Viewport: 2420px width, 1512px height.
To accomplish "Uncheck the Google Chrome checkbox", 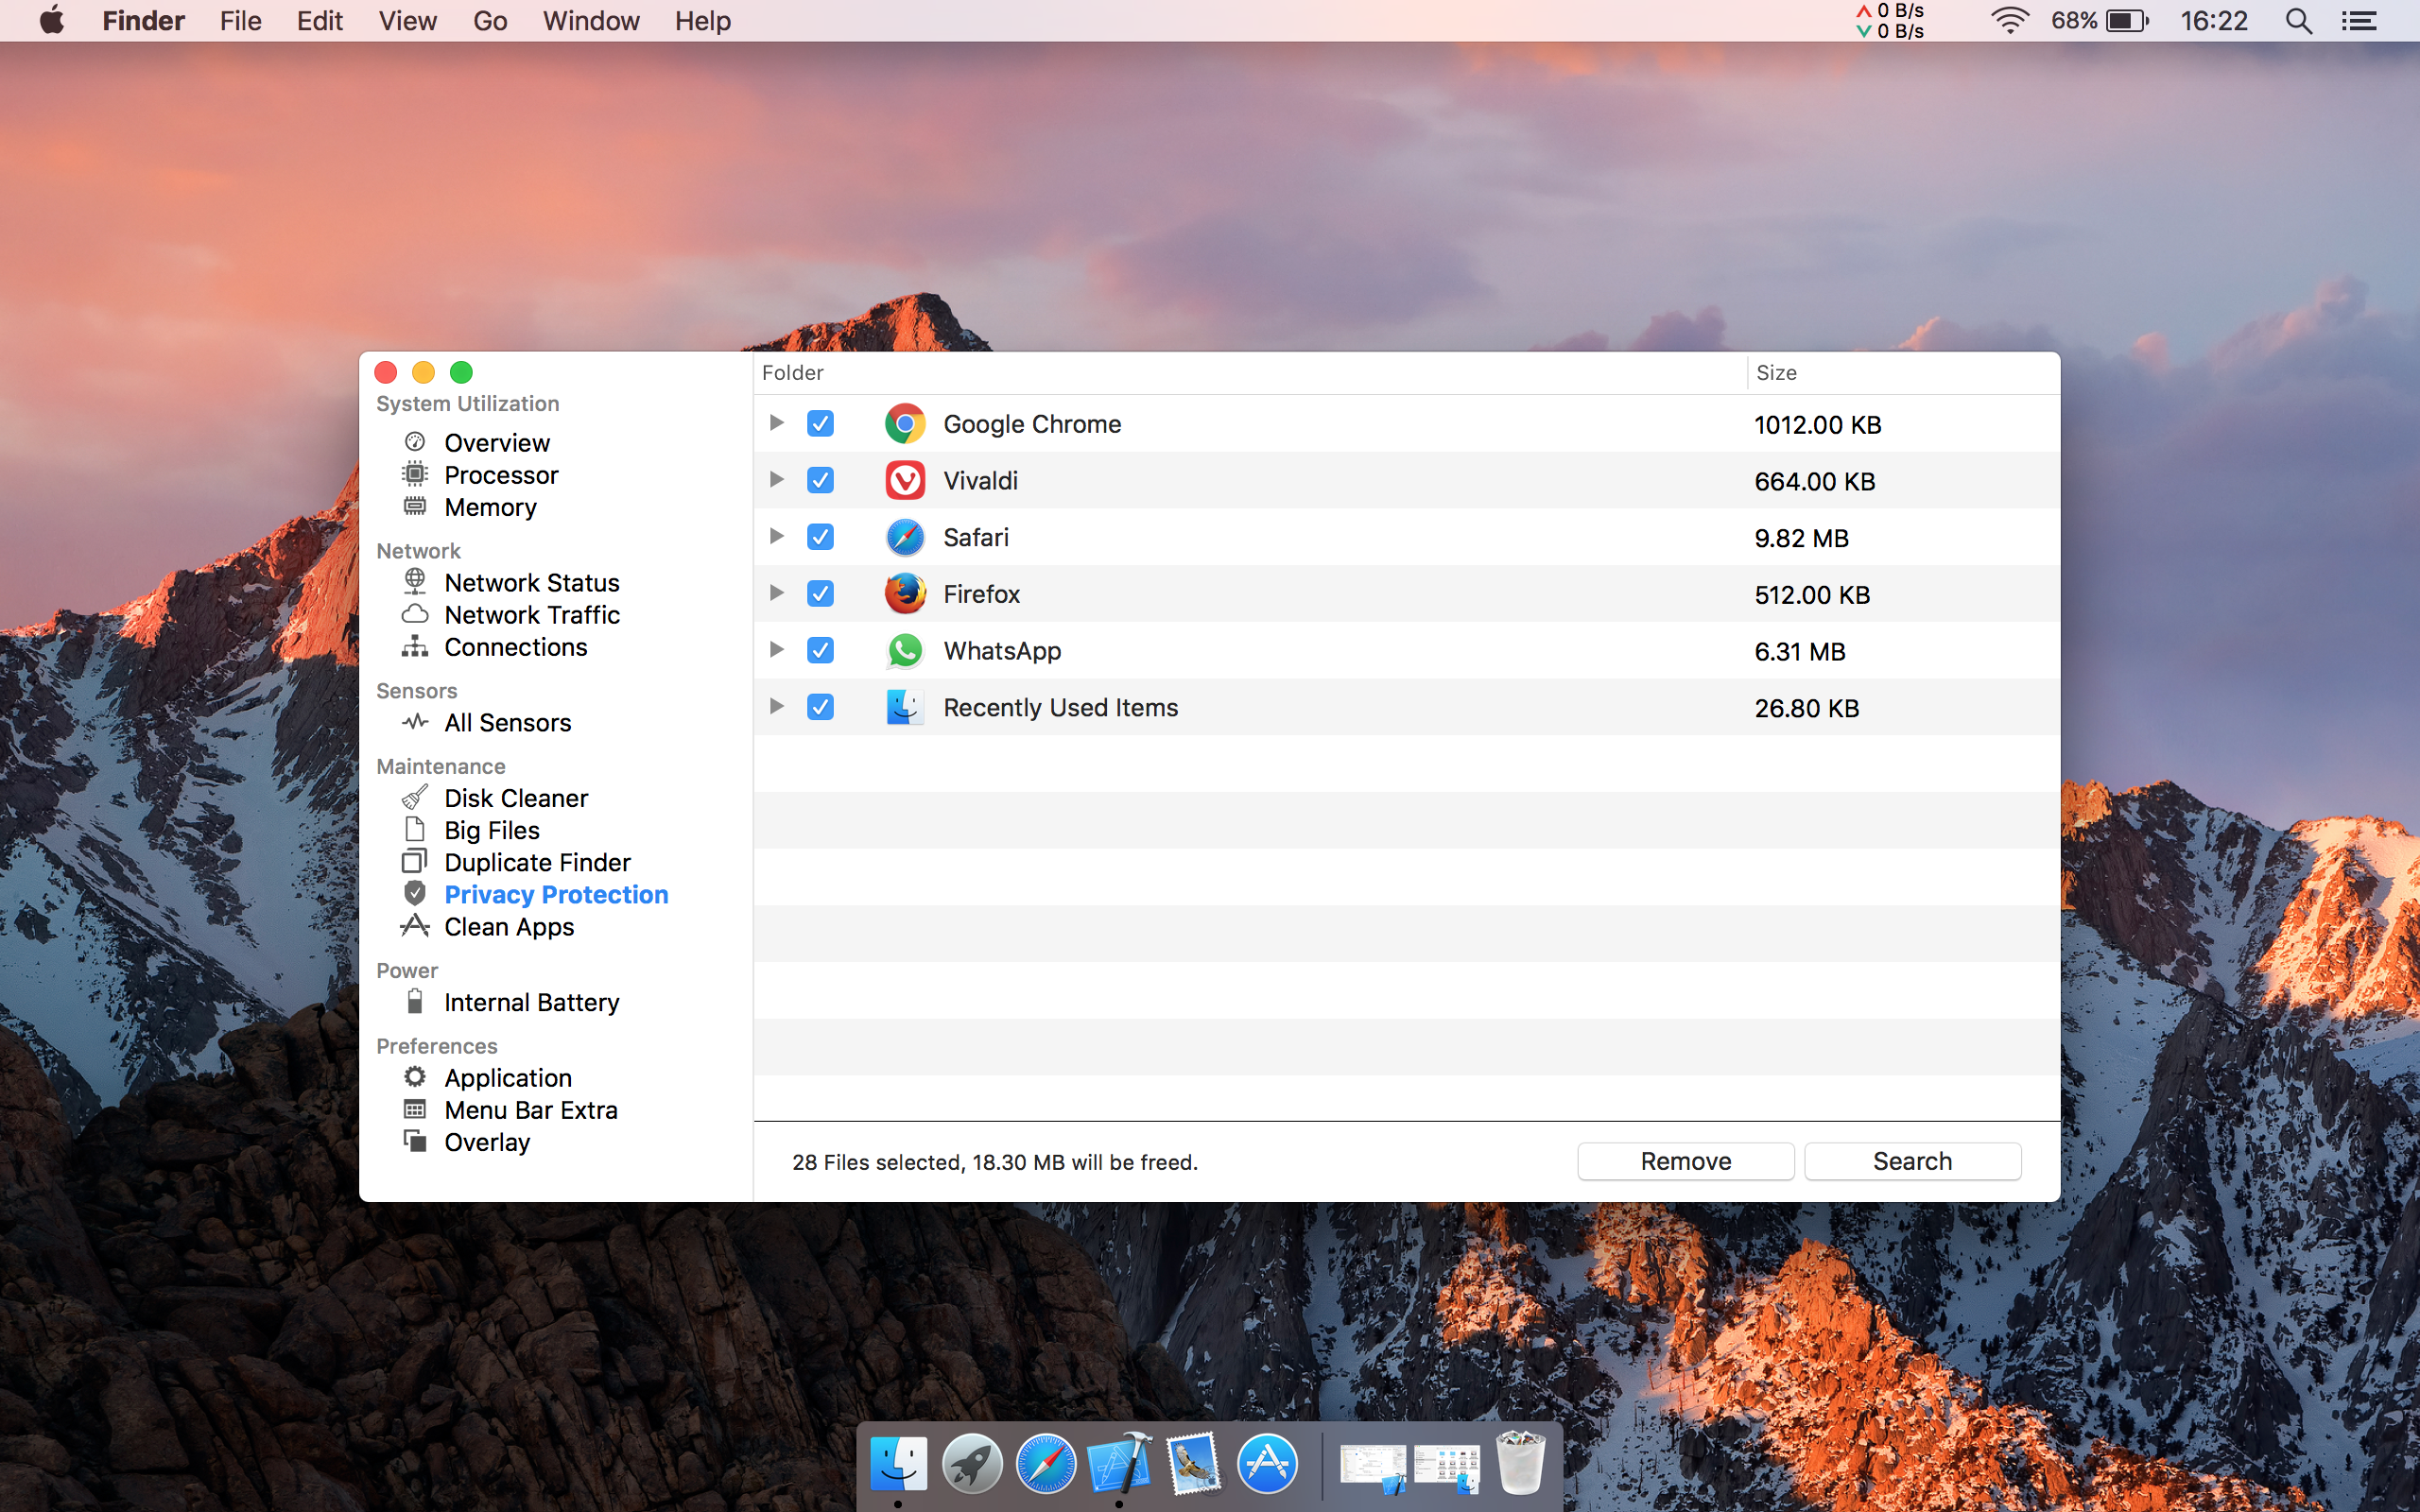I will pos(820,424).
